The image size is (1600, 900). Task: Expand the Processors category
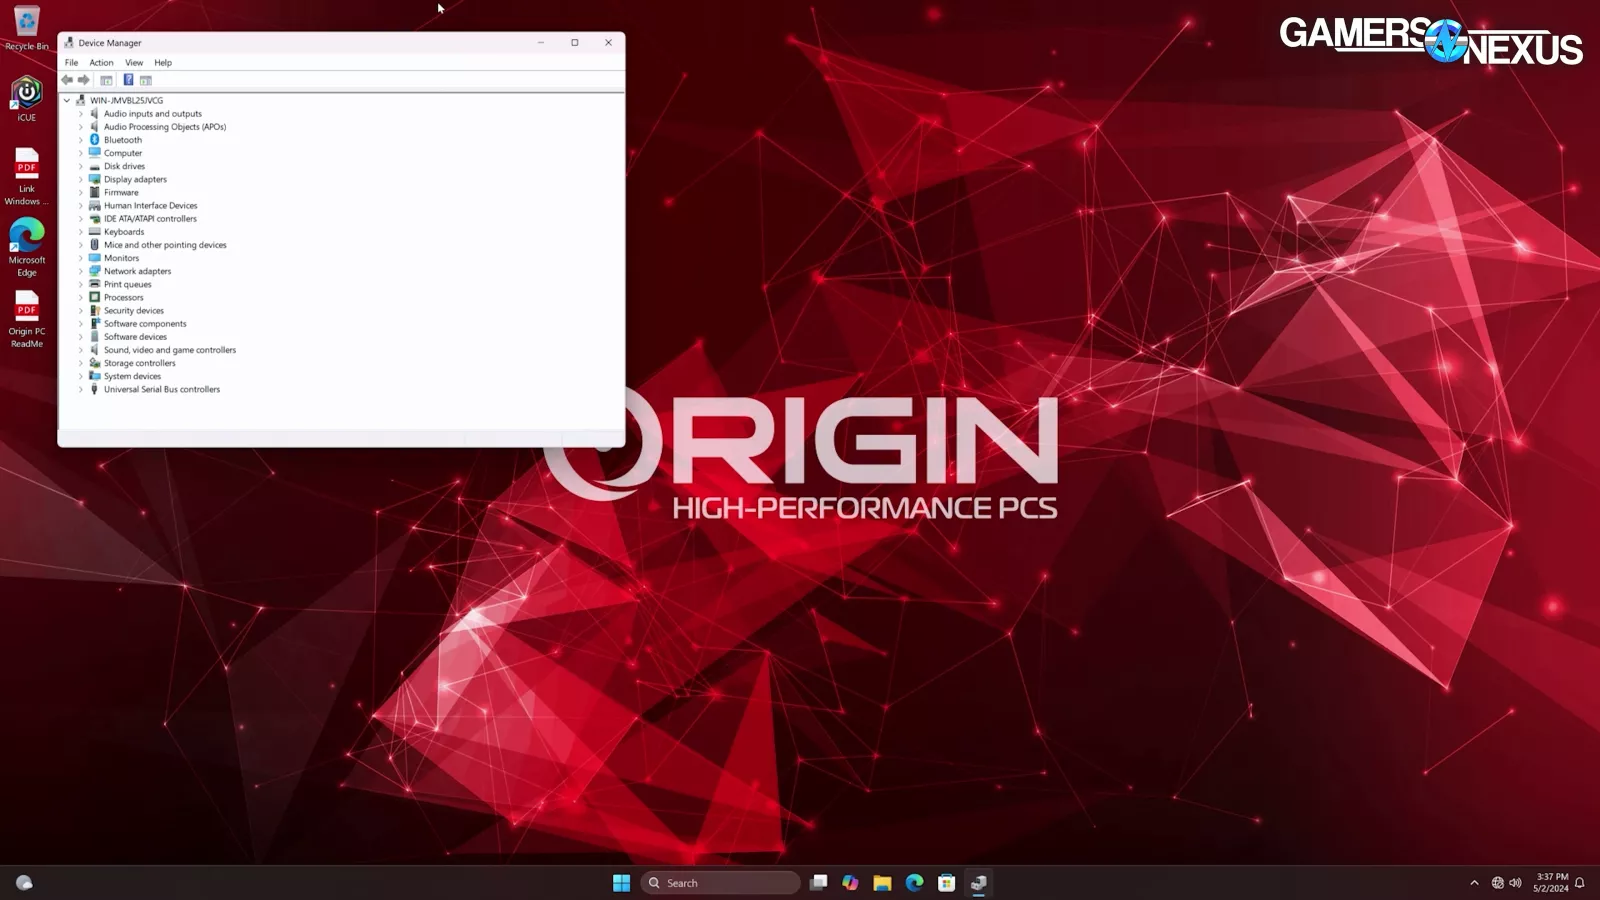[x=81, y=298]
